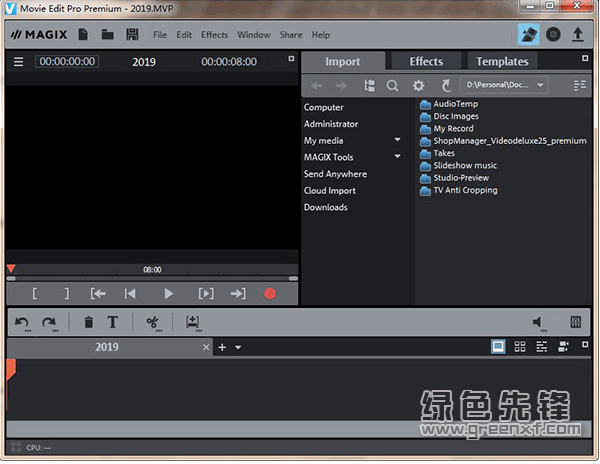Open Title editor T icon
Image resolution: width=600 pixels, height=464 pixels.
[x=112, y=322]
